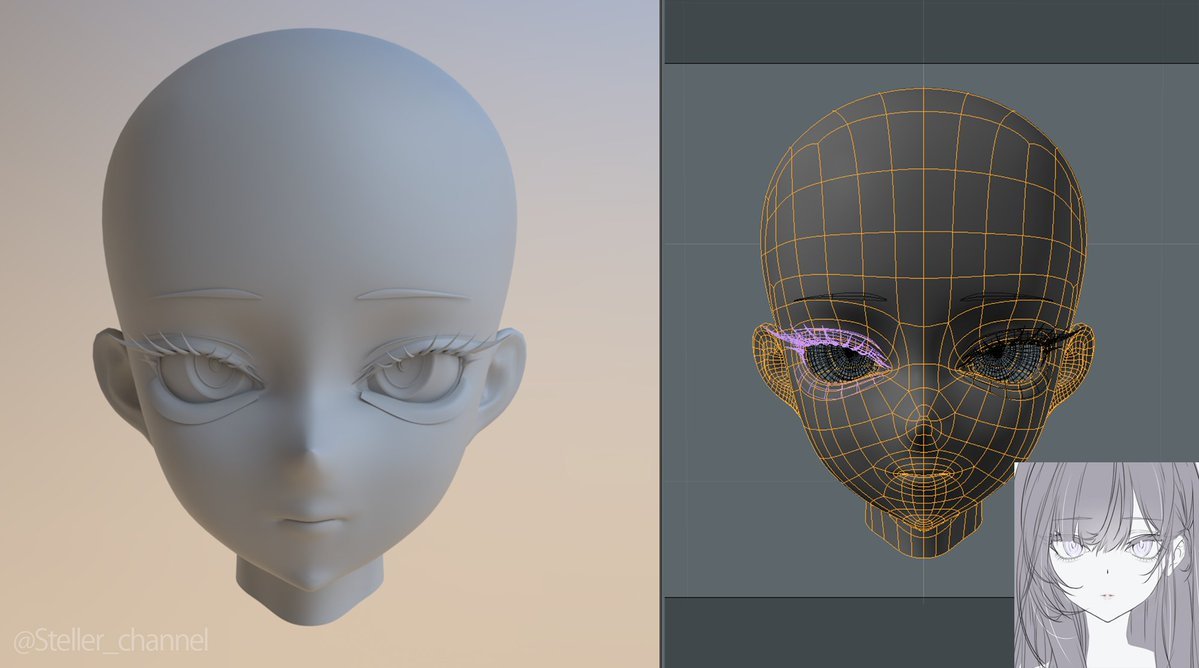
Task: Click the wireframe eye without purple highlight
Action: coord(1005,355)
